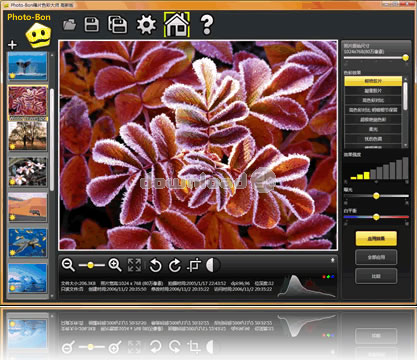Click the save-all double floppy disk icon

pos(117,25)
